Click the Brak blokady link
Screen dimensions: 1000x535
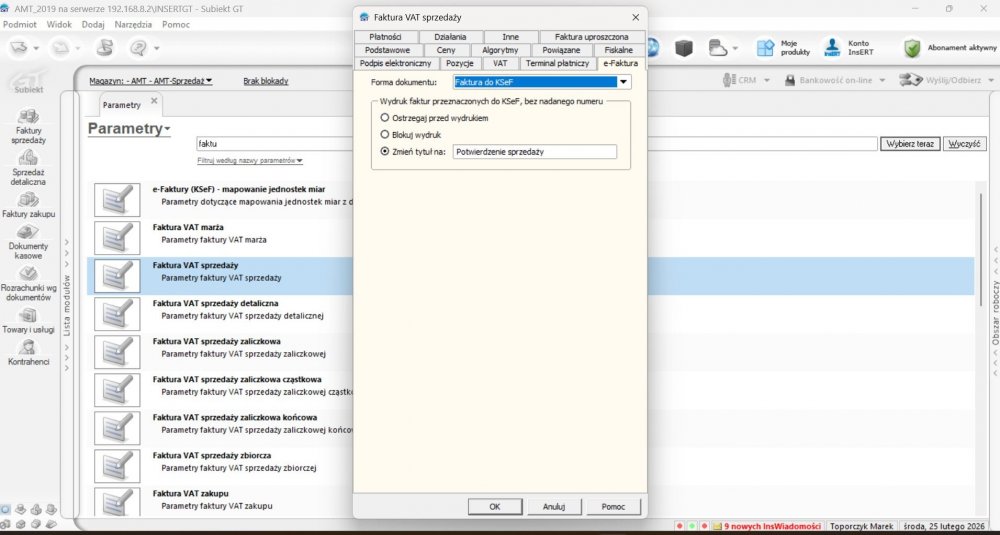(266, 81)
